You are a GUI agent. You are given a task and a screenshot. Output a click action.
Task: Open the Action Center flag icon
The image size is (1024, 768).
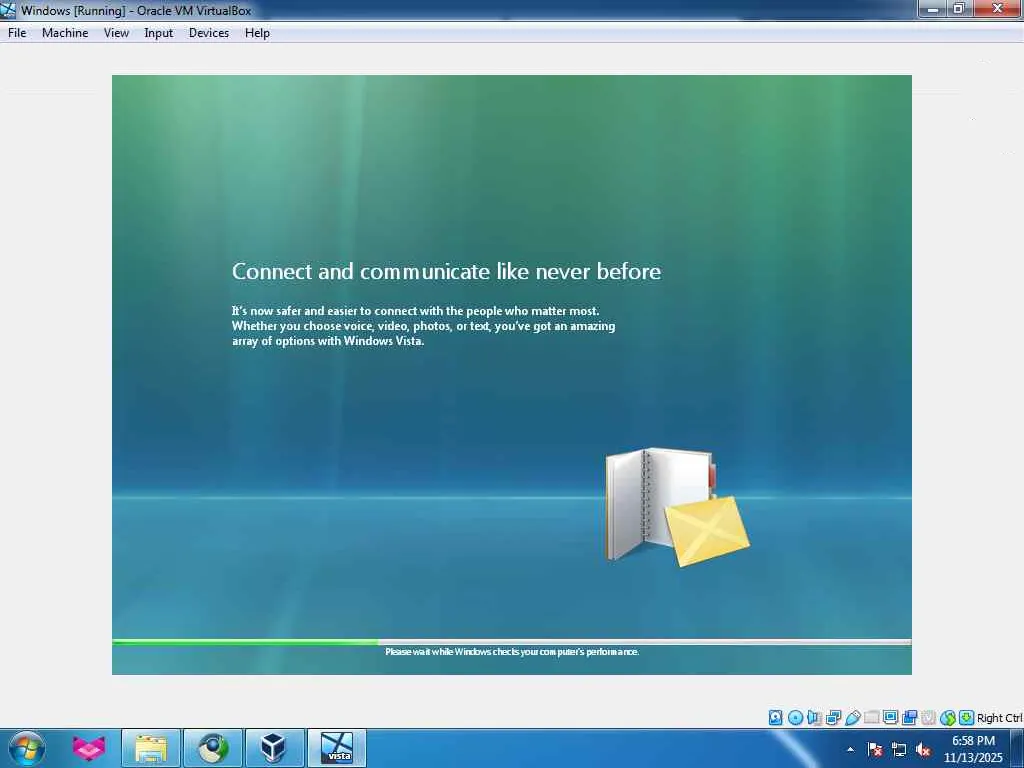click(875, 749)
